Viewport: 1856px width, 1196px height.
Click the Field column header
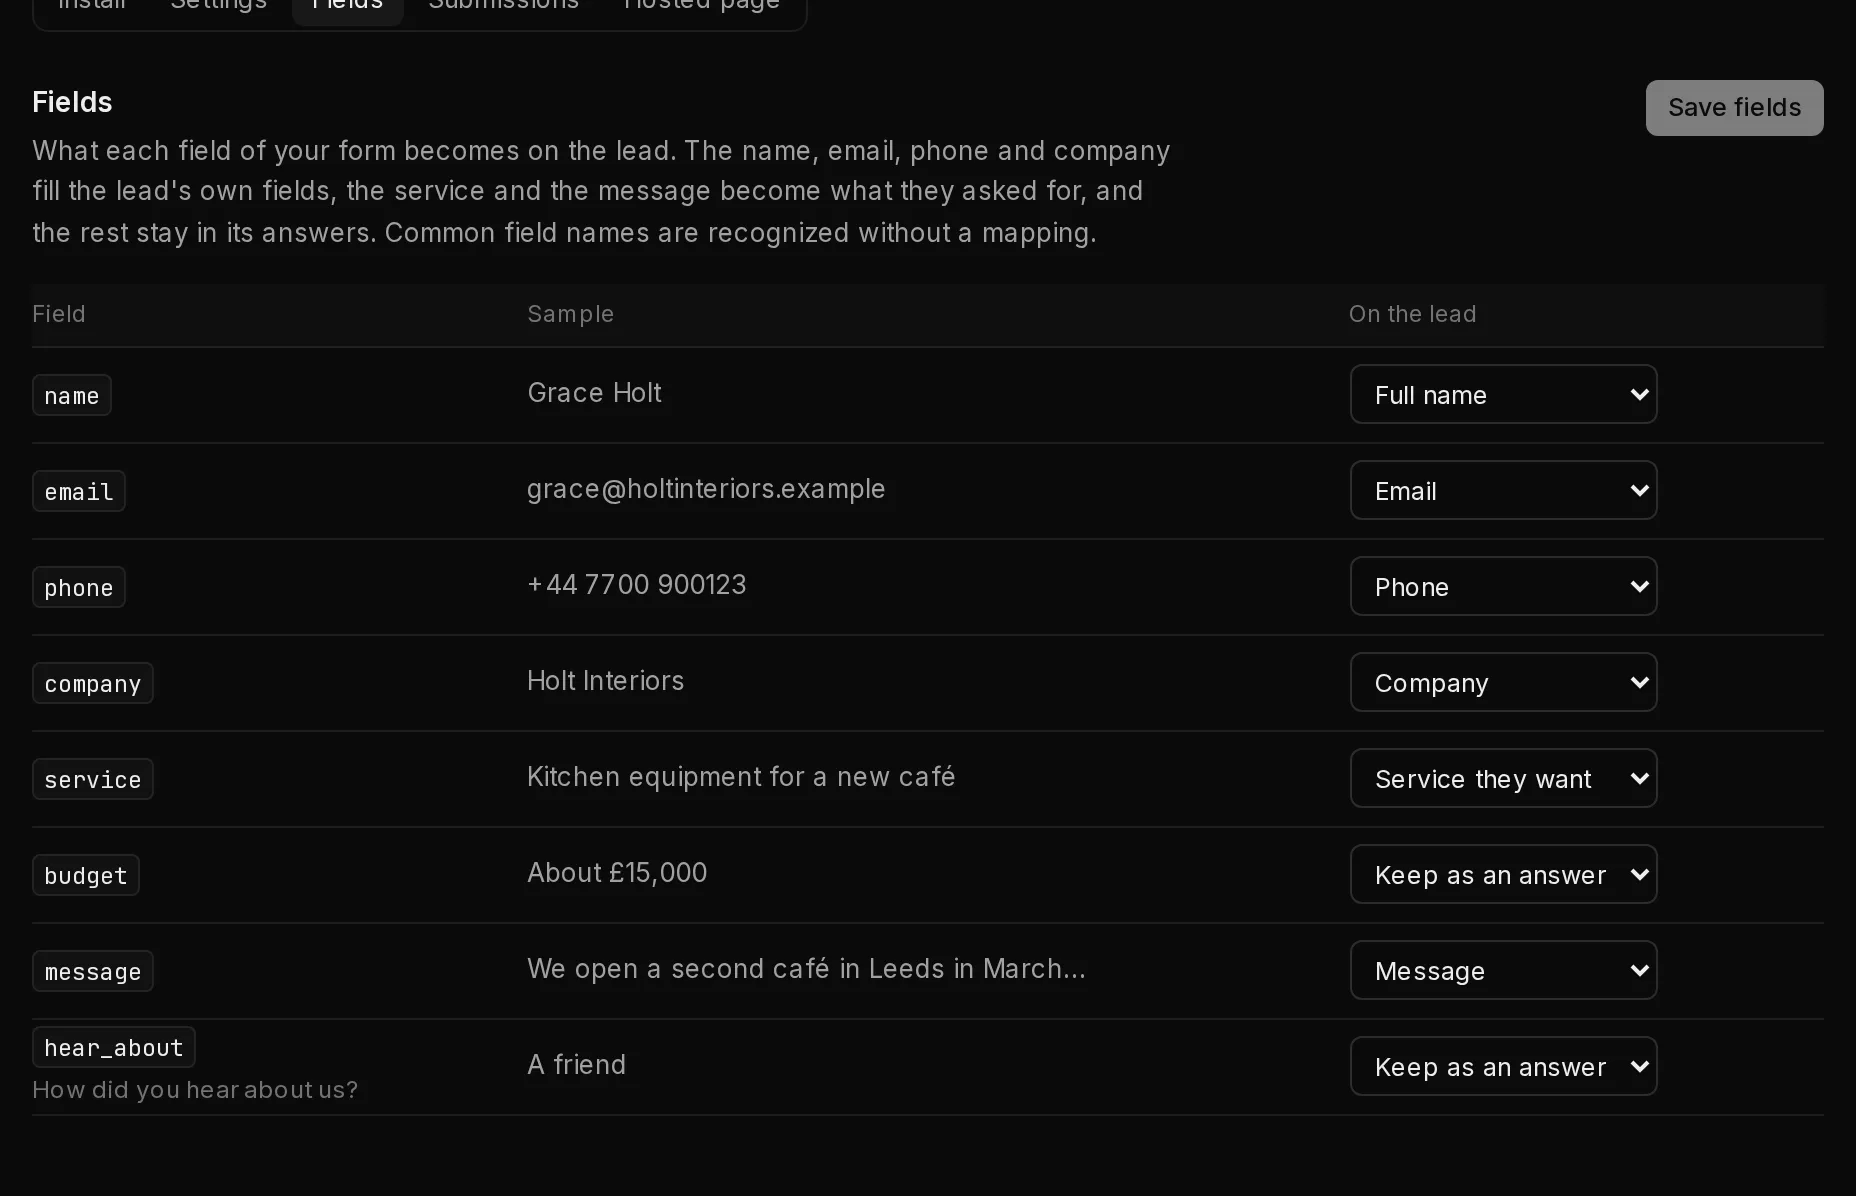59,314
